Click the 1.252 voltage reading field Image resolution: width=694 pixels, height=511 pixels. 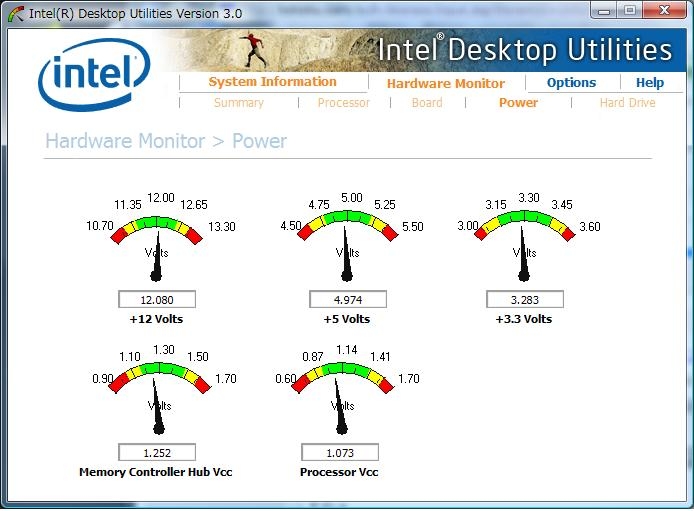pyautogui.click(x=157, y=453)
